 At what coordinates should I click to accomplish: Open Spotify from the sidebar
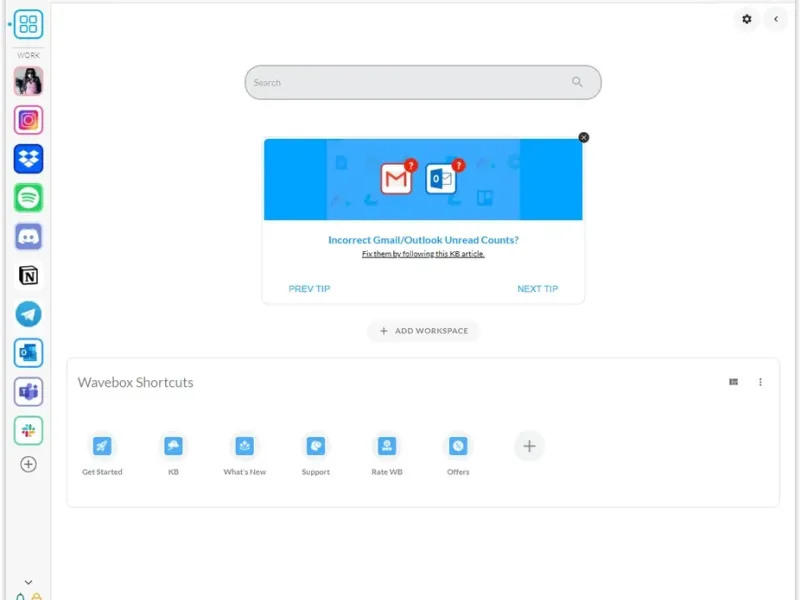[x=28, y=197]
